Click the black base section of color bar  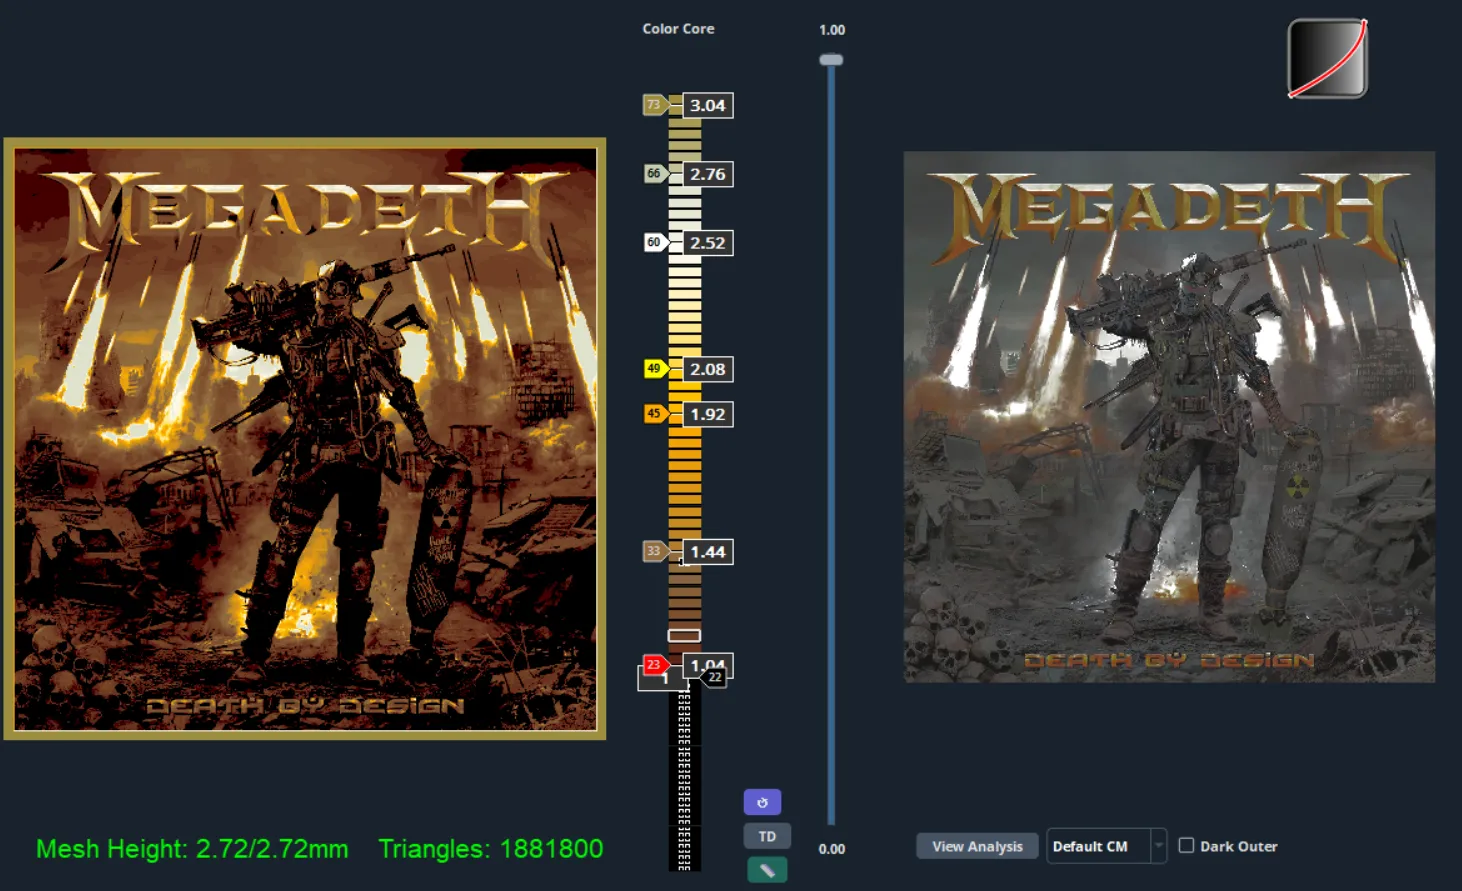pos(685,780)
